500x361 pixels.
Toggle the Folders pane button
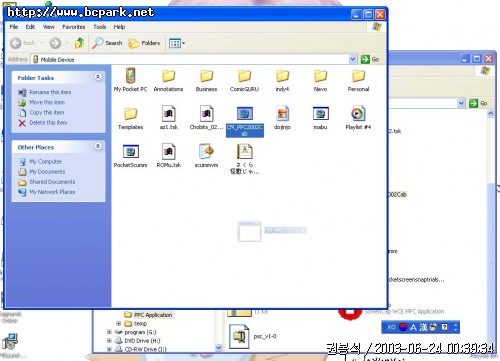144,43
